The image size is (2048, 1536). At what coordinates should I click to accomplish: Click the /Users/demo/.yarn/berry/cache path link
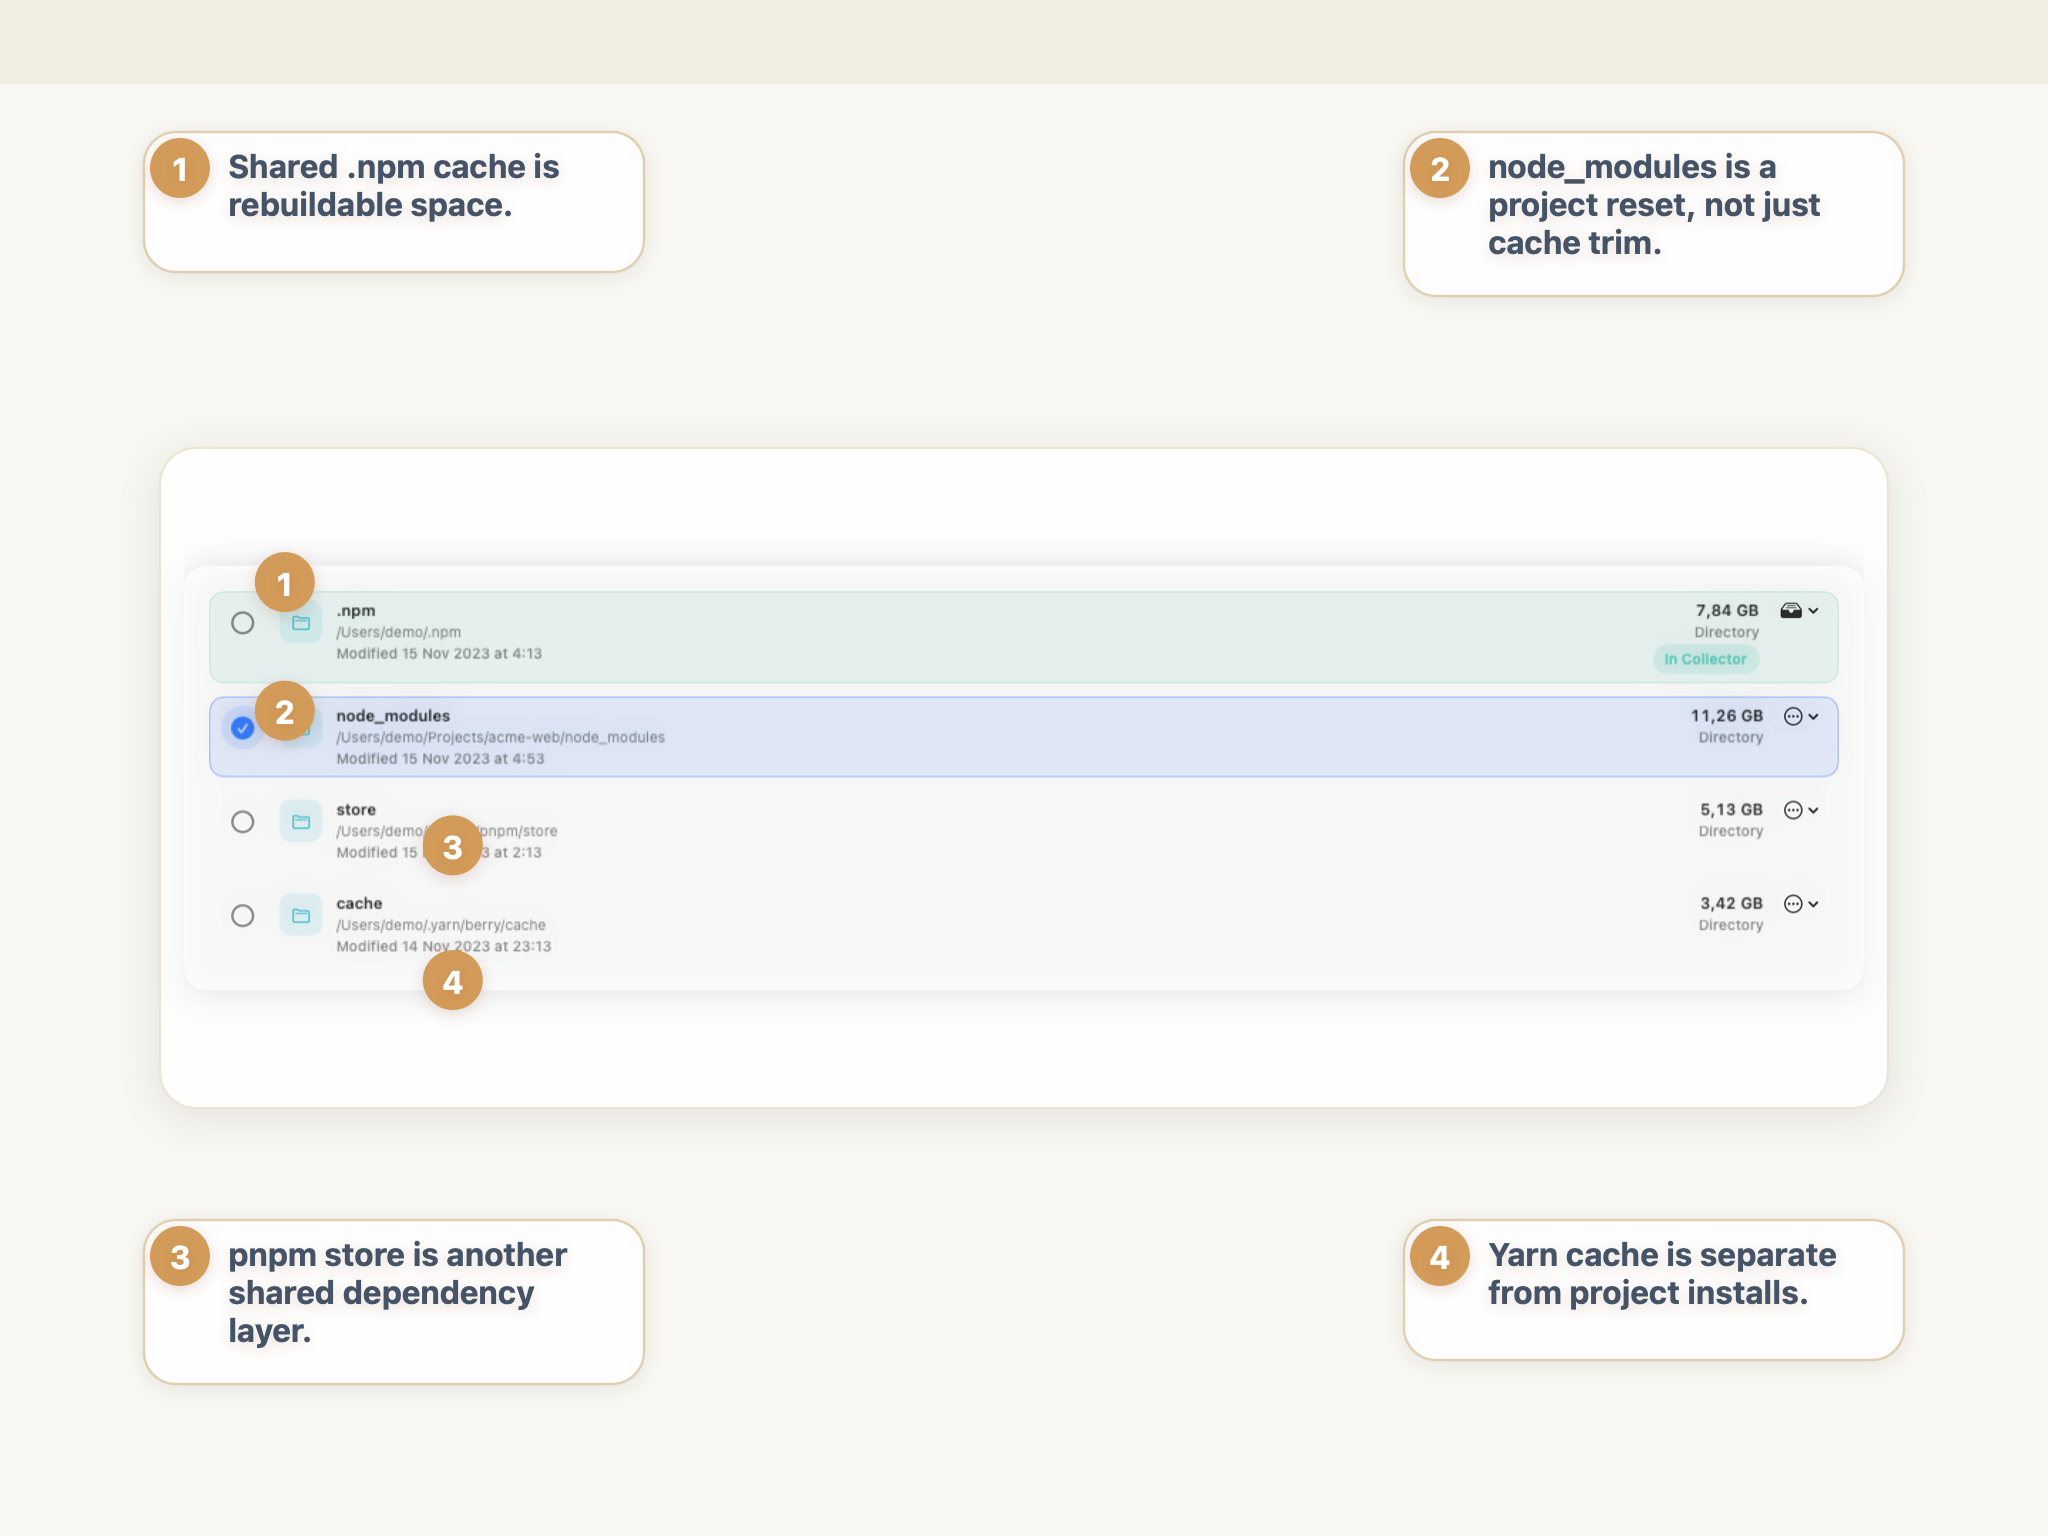[441, 924]
